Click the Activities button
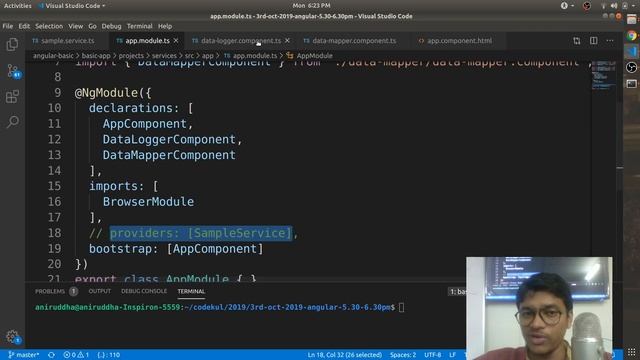 18,6
